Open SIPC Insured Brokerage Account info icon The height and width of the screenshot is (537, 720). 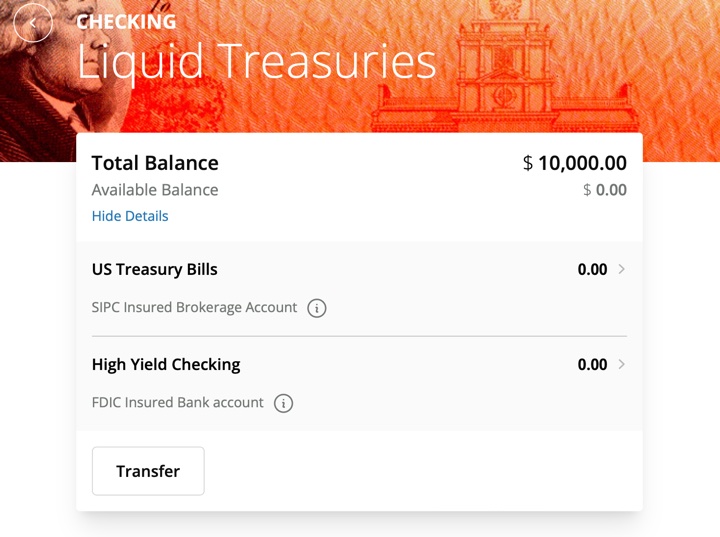(x=317, y=308)
